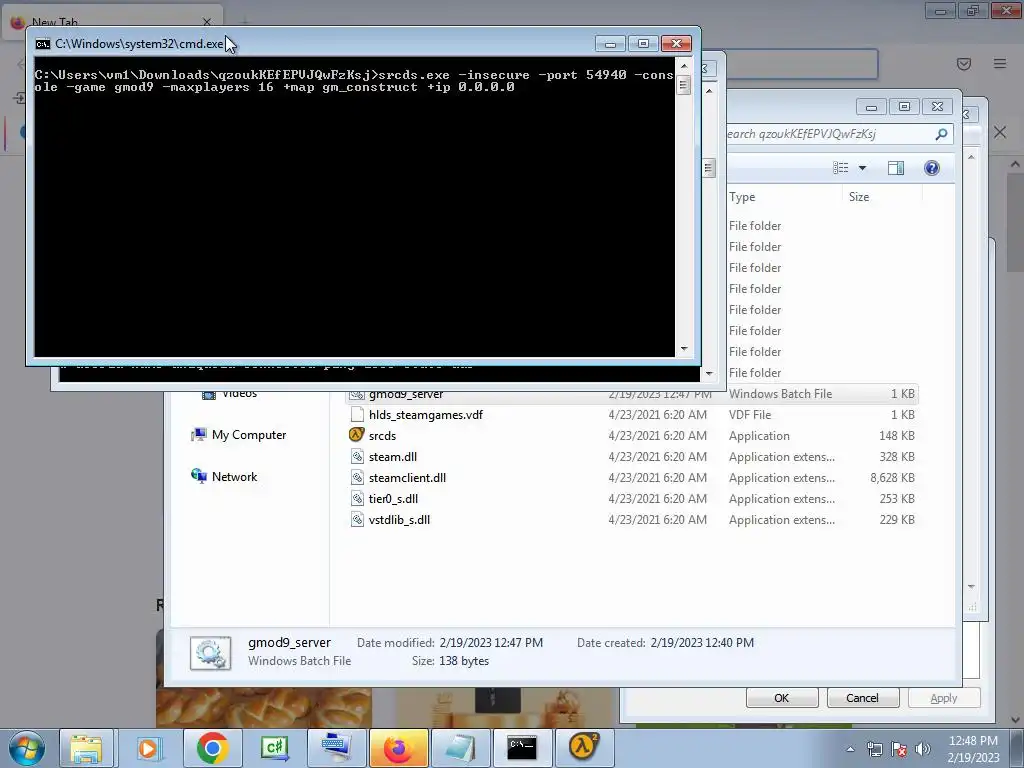Viewport: 1024px width, 768px height.
Task: Open the Firefox hamburger menu
Action: (x=1000, y=63)
